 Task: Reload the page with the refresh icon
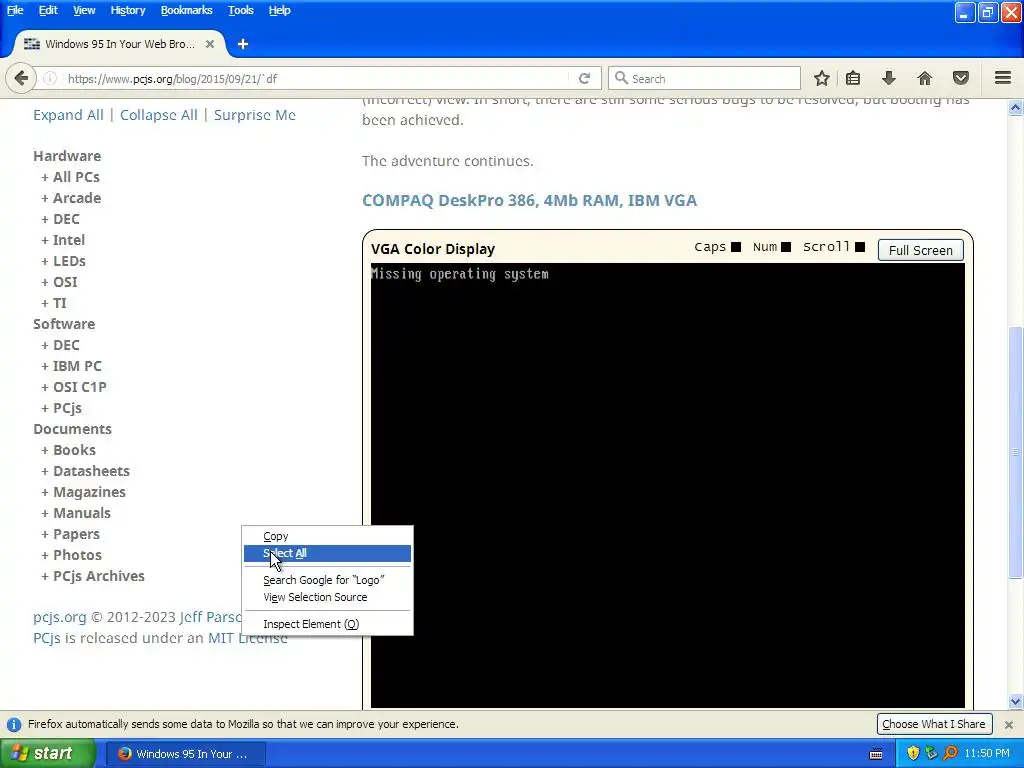(x=584, y=78)
